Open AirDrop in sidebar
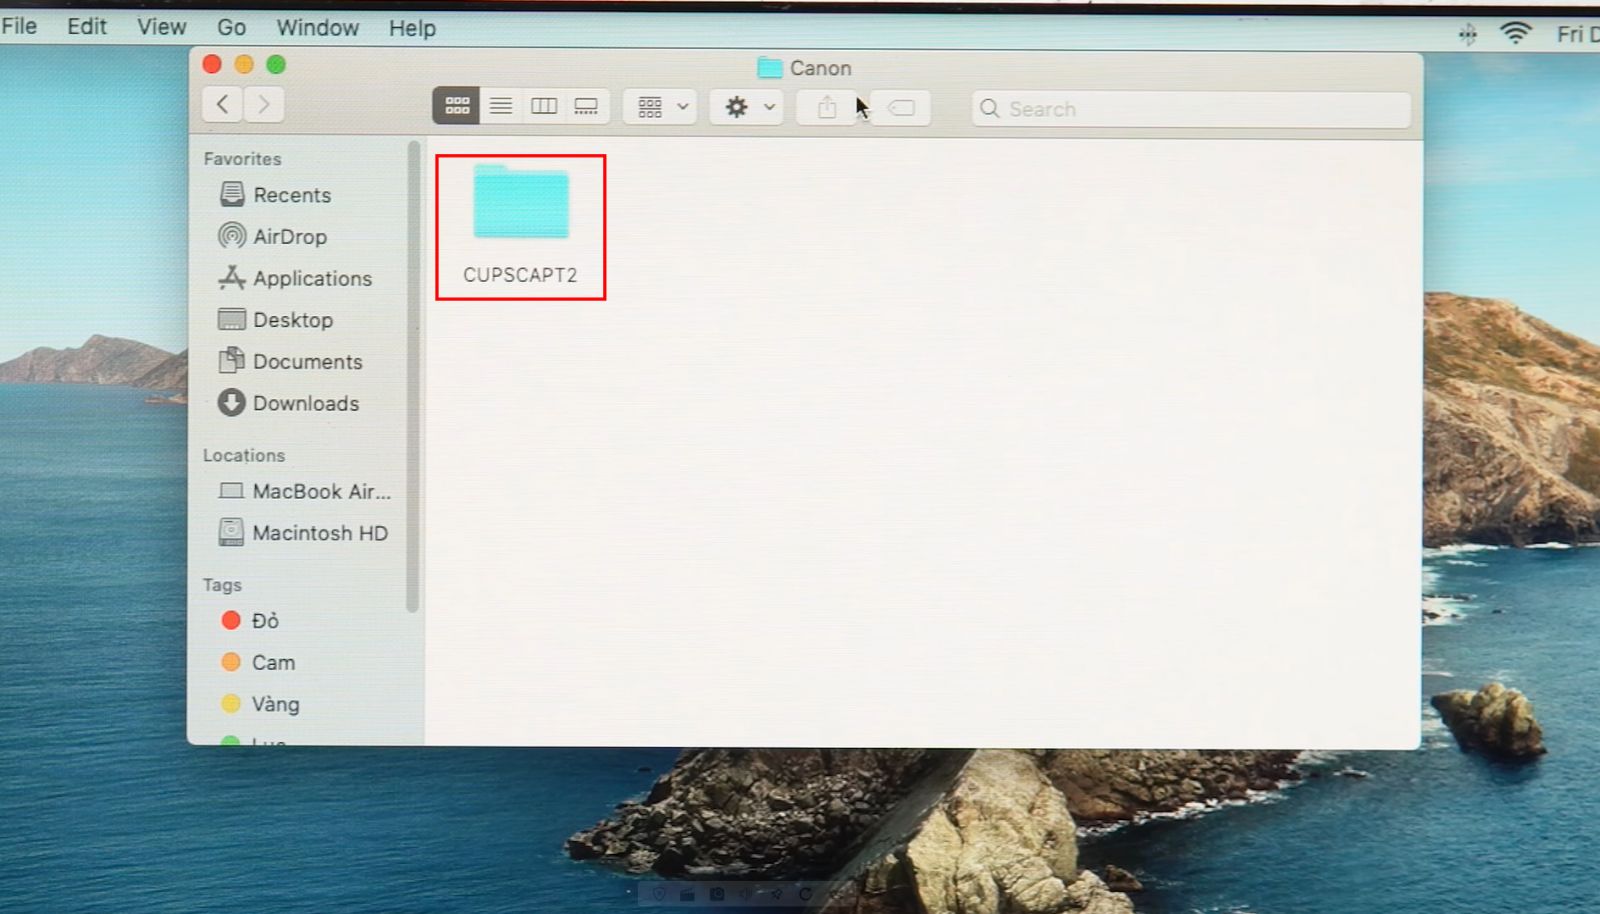This screenshot has width=1600, height=914. pyautogui.click(x=288, y=236)
